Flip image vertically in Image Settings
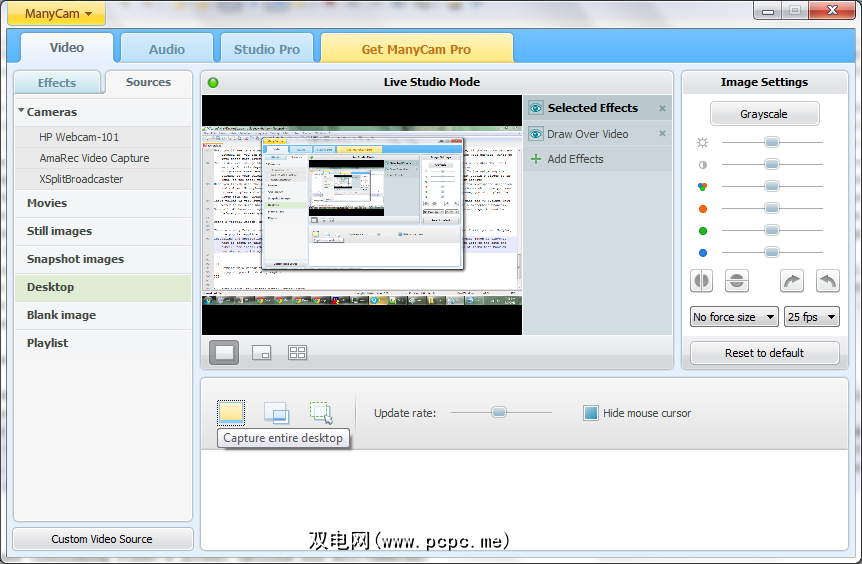Image resolution: width=862 pixels, height=564 pixels. (x=737, y=281)
